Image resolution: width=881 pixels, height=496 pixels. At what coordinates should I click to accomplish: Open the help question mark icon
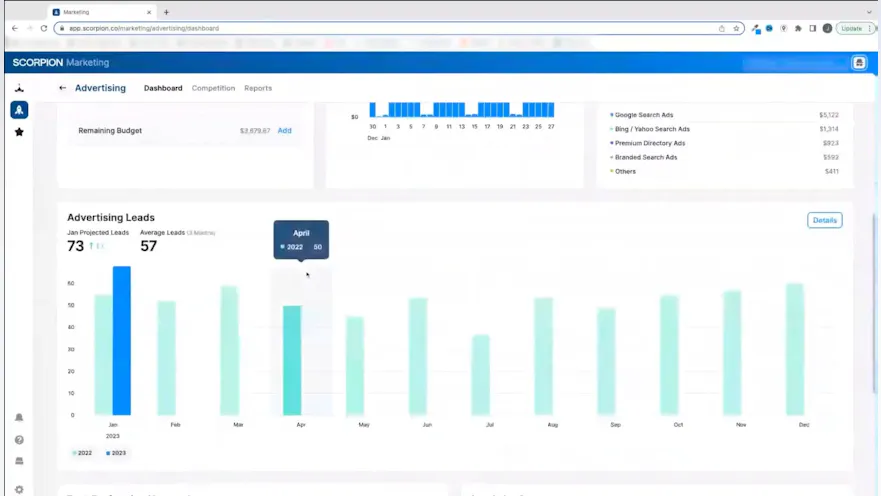pos(19,440)
